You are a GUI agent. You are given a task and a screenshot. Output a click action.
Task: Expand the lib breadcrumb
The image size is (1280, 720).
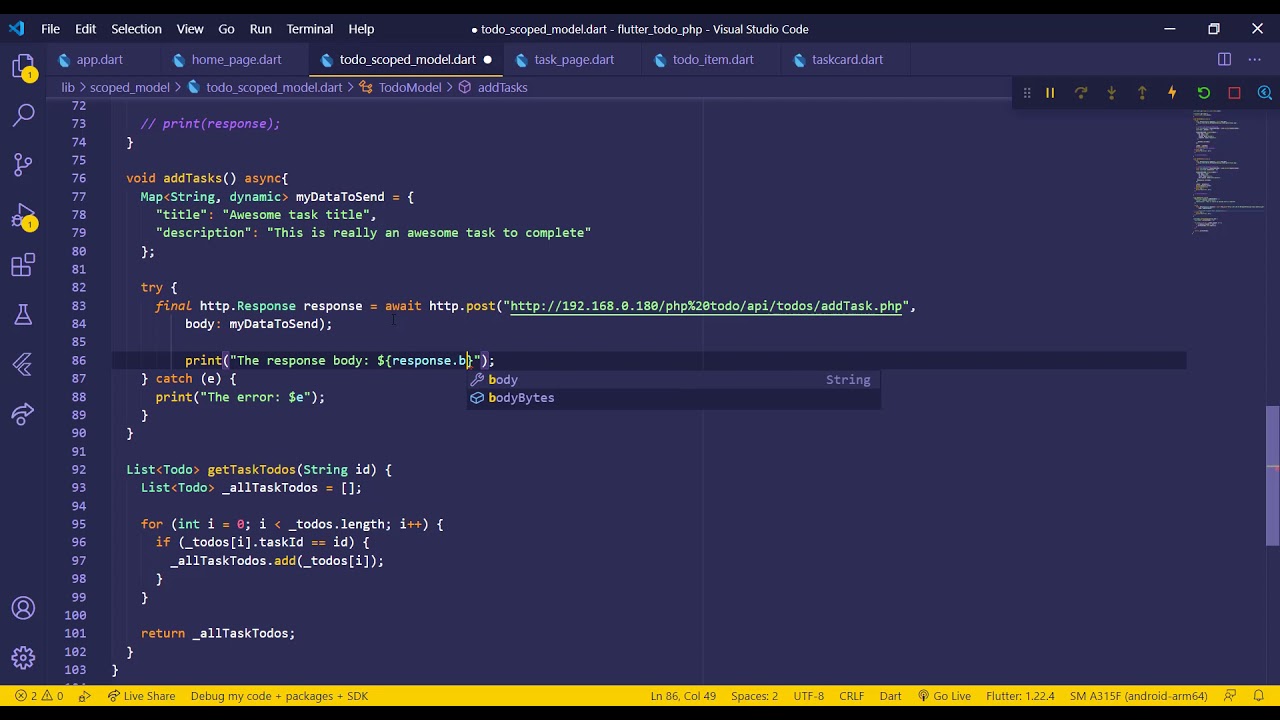click(68, 87)
